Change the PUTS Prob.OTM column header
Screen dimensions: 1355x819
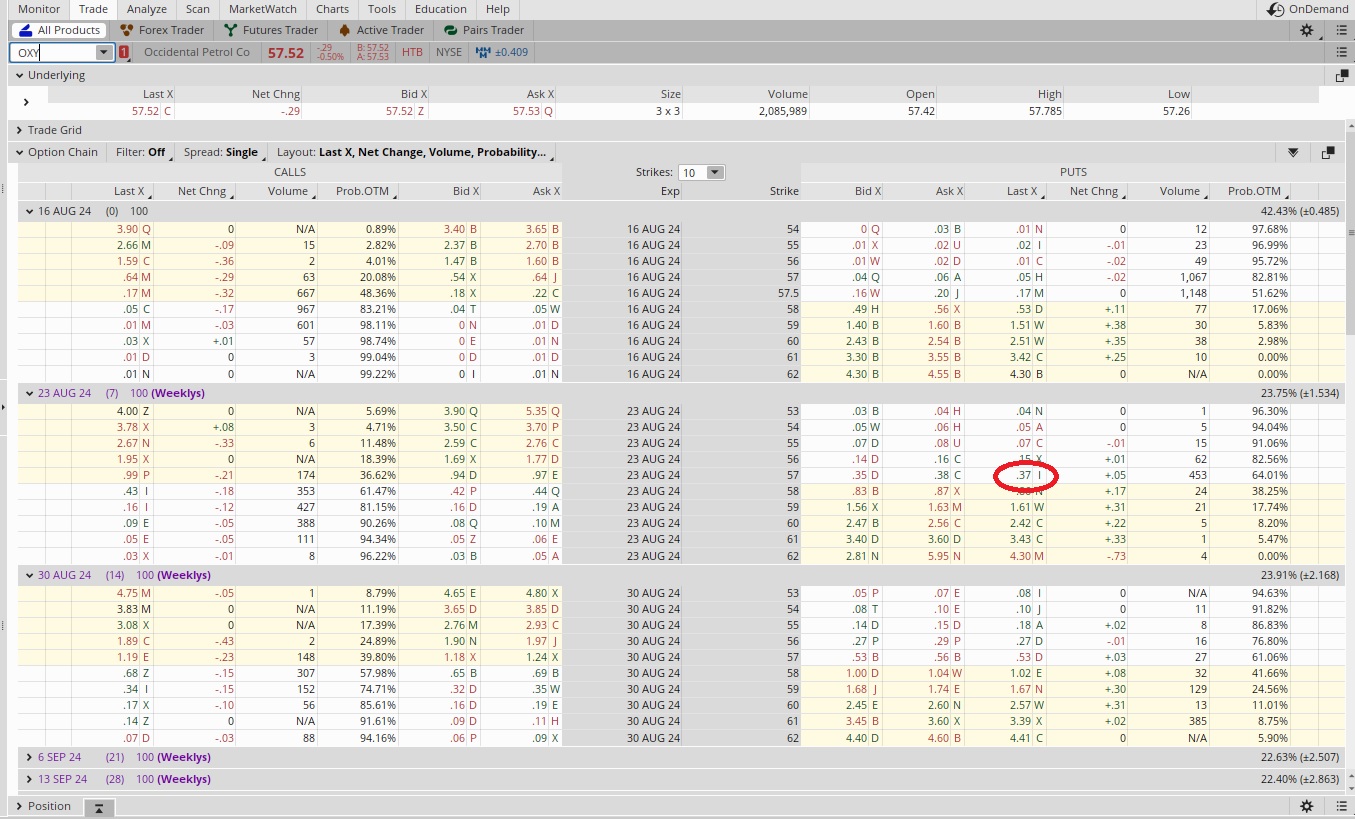tap(1250, 191)
